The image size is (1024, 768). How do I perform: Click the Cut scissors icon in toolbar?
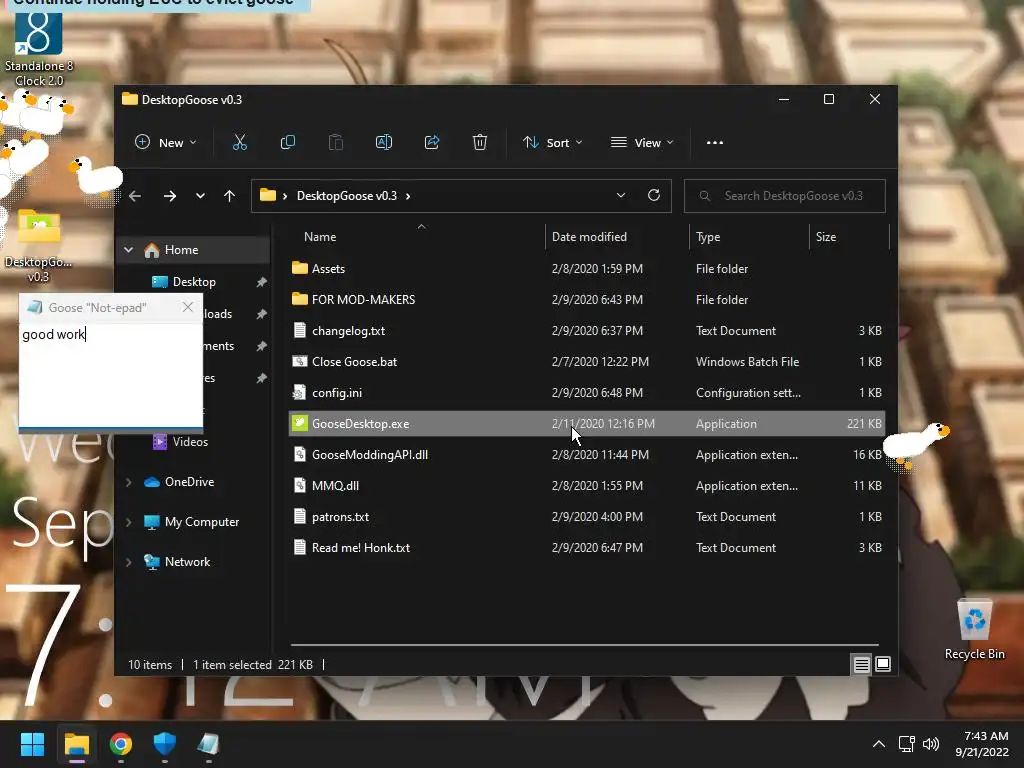point(240,142)
